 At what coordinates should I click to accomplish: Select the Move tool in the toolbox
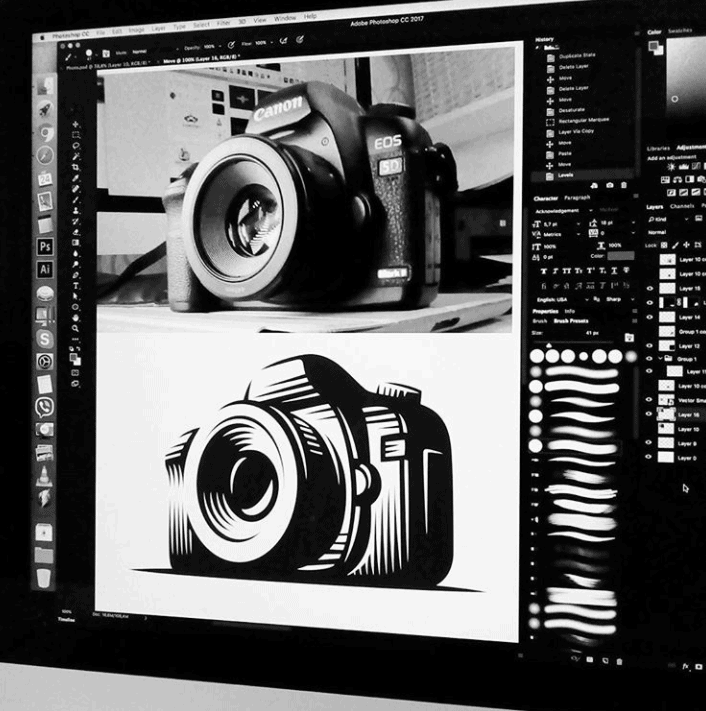pos(75,124)
